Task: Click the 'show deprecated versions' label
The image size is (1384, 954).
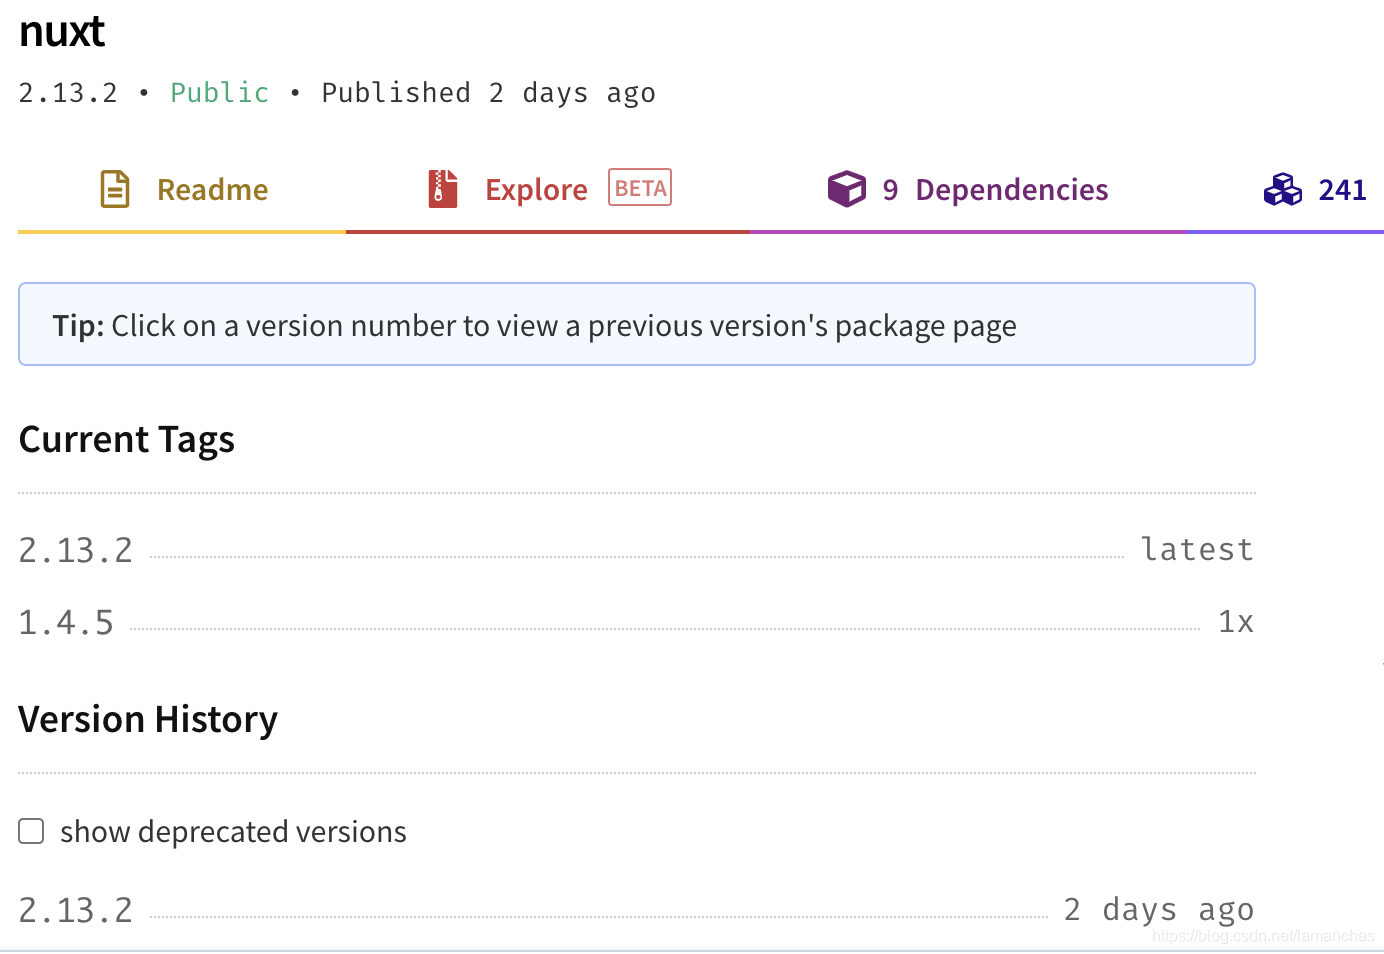Action: coord(233,832)
